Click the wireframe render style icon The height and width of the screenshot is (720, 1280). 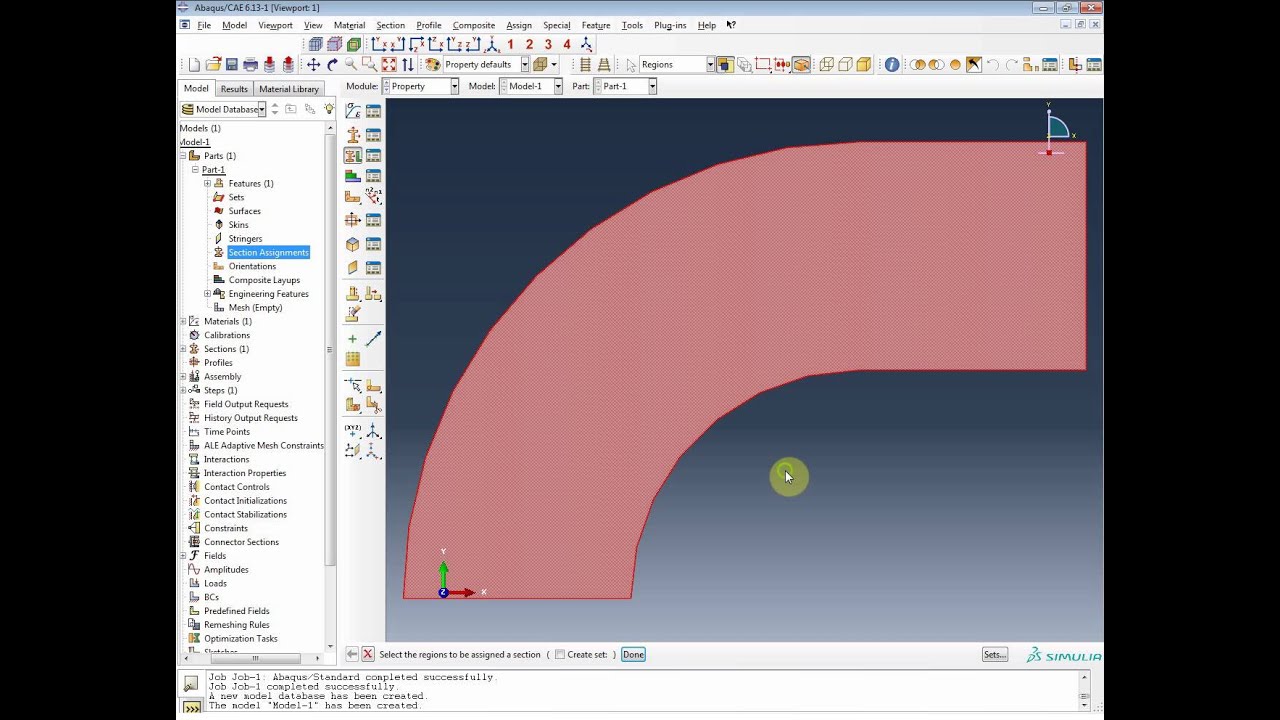pyautogui.click(x=826, y=65)
